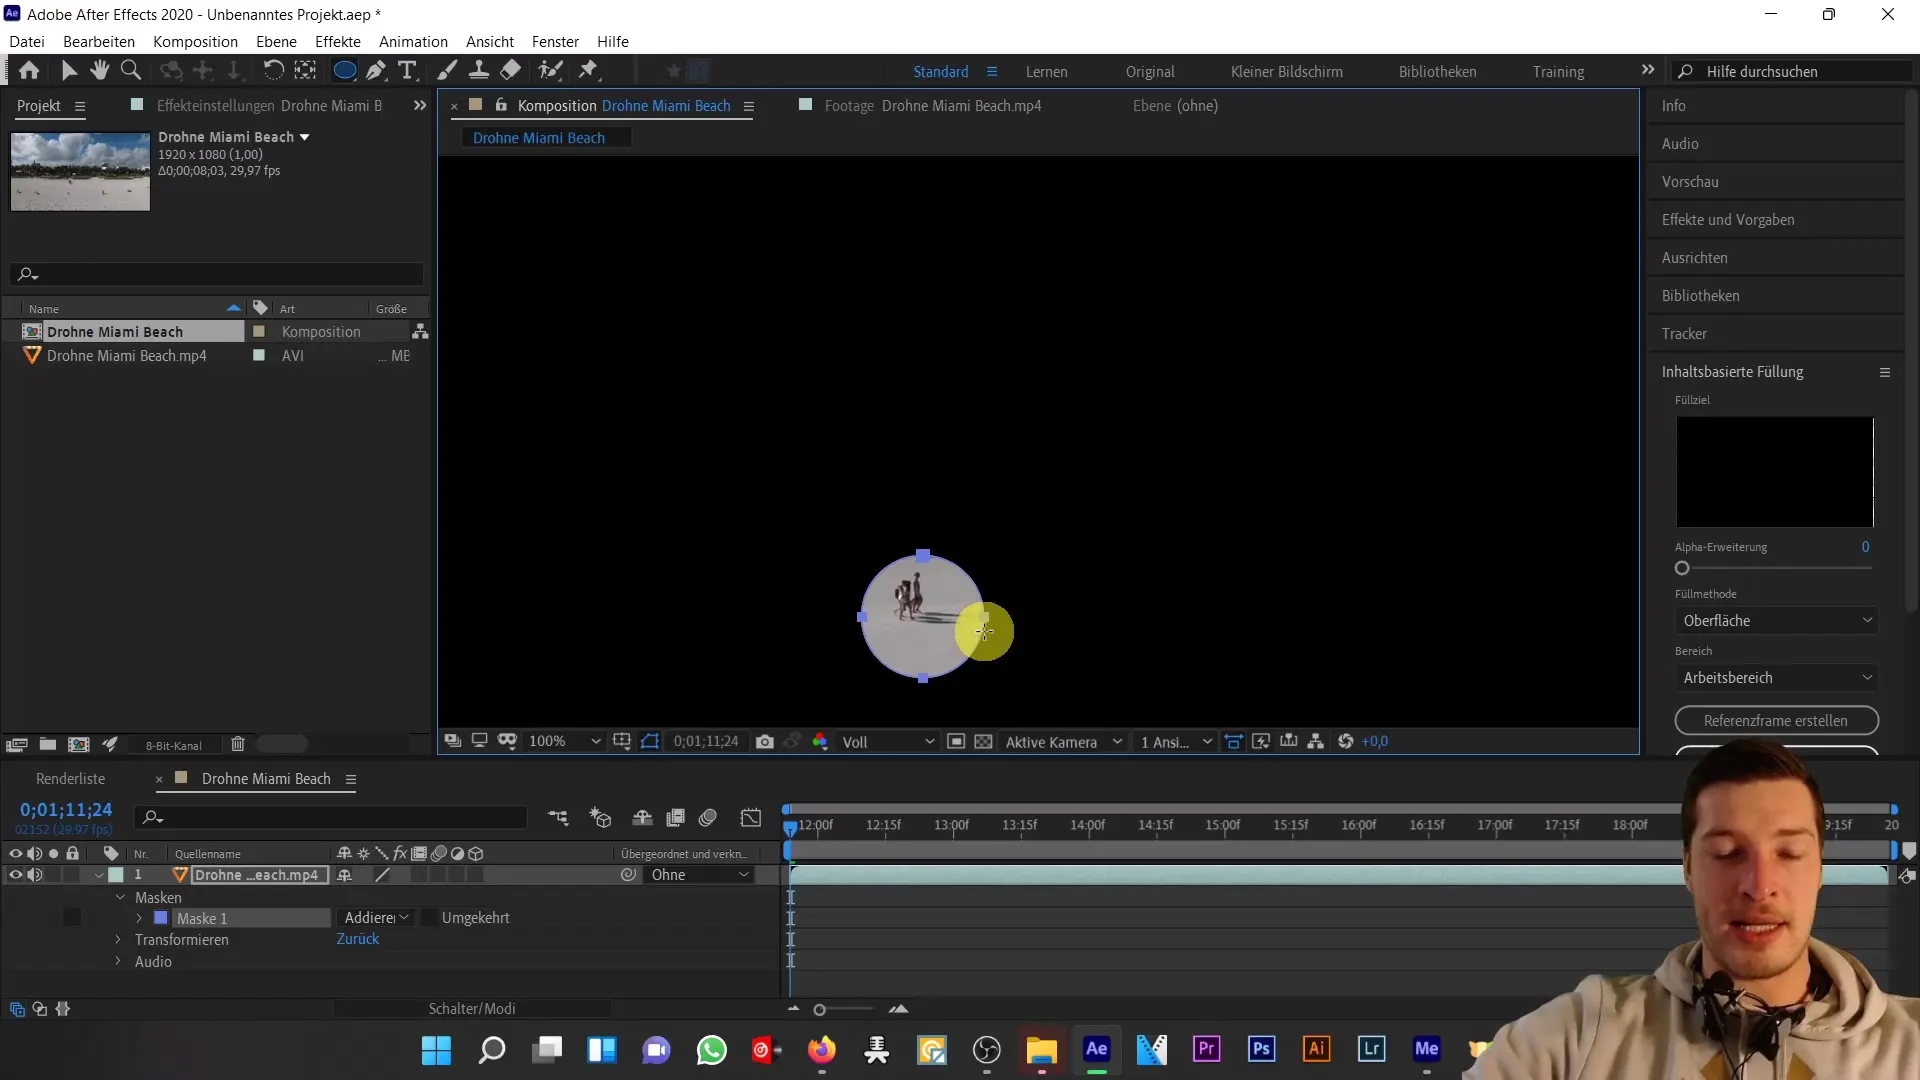
Task: Toggle draft 3D in timeline
Action: point(600,818)
